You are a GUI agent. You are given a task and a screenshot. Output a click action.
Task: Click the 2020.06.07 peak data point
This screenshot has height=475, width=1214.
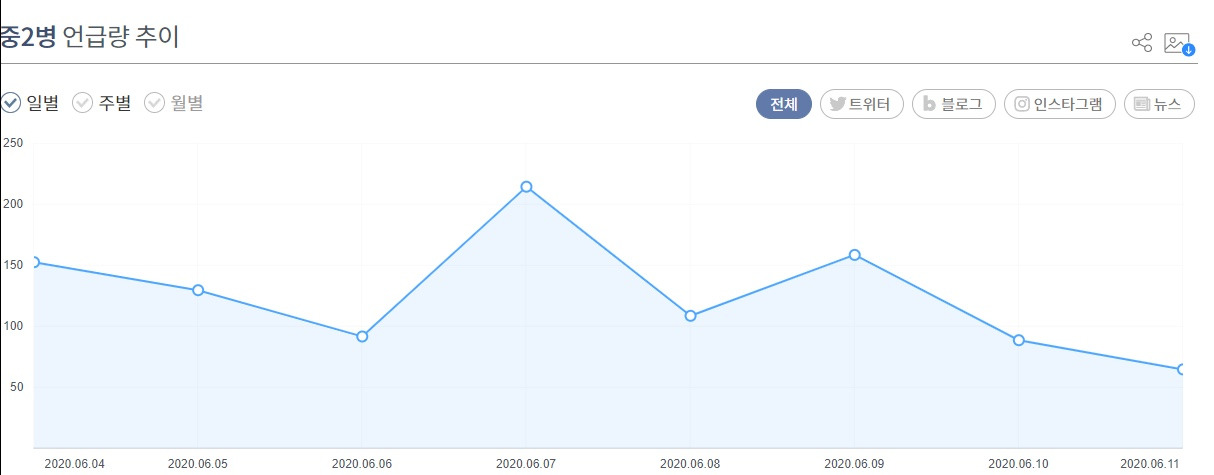(526, 187)
